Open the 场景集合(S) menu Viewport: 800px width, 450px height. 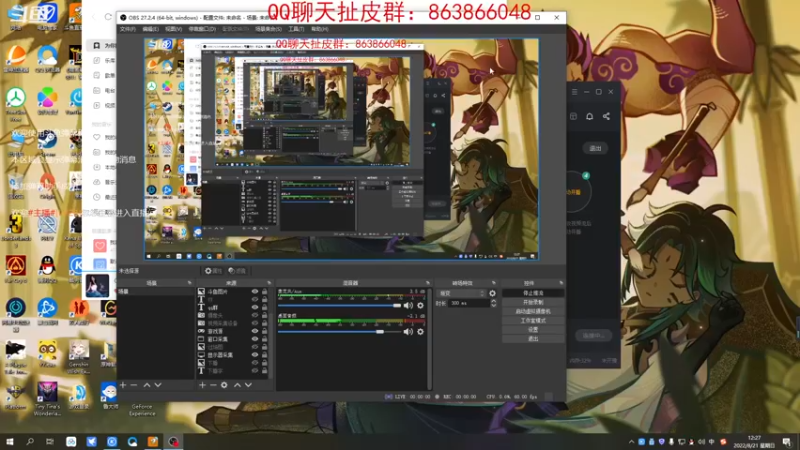[x=268, y=29]
